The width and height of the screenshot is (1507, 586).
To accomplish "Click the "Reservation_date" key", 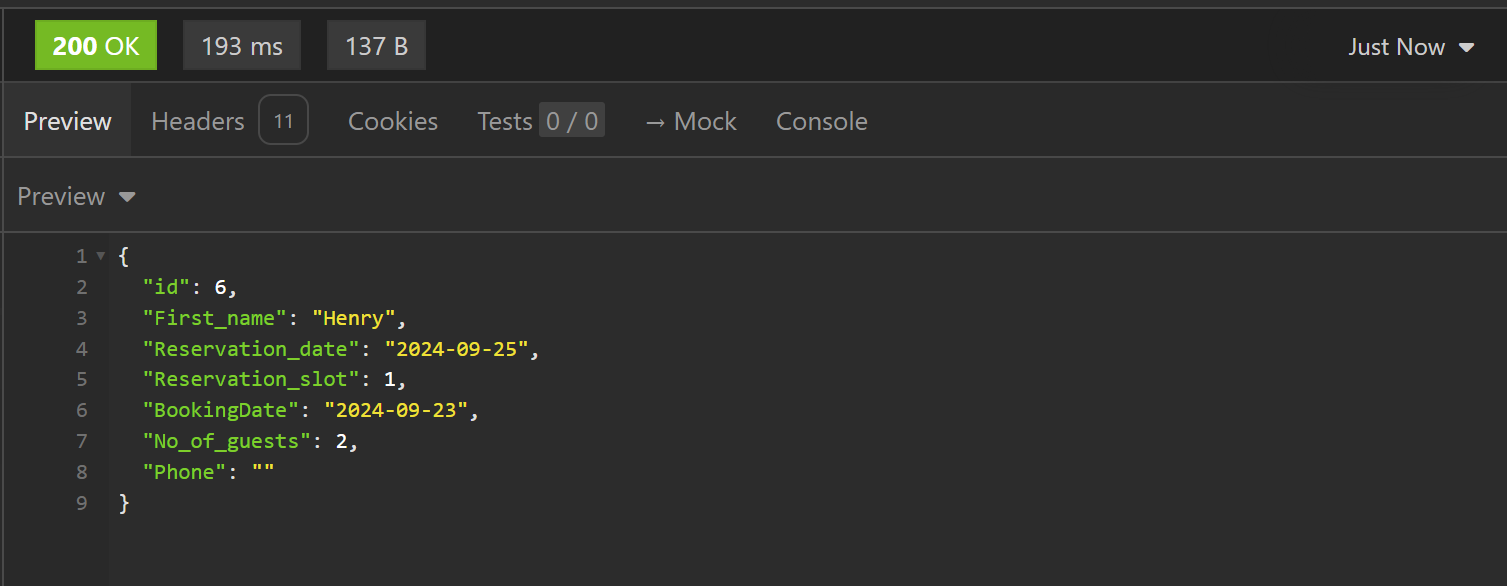I will click(x=250, y=349).
